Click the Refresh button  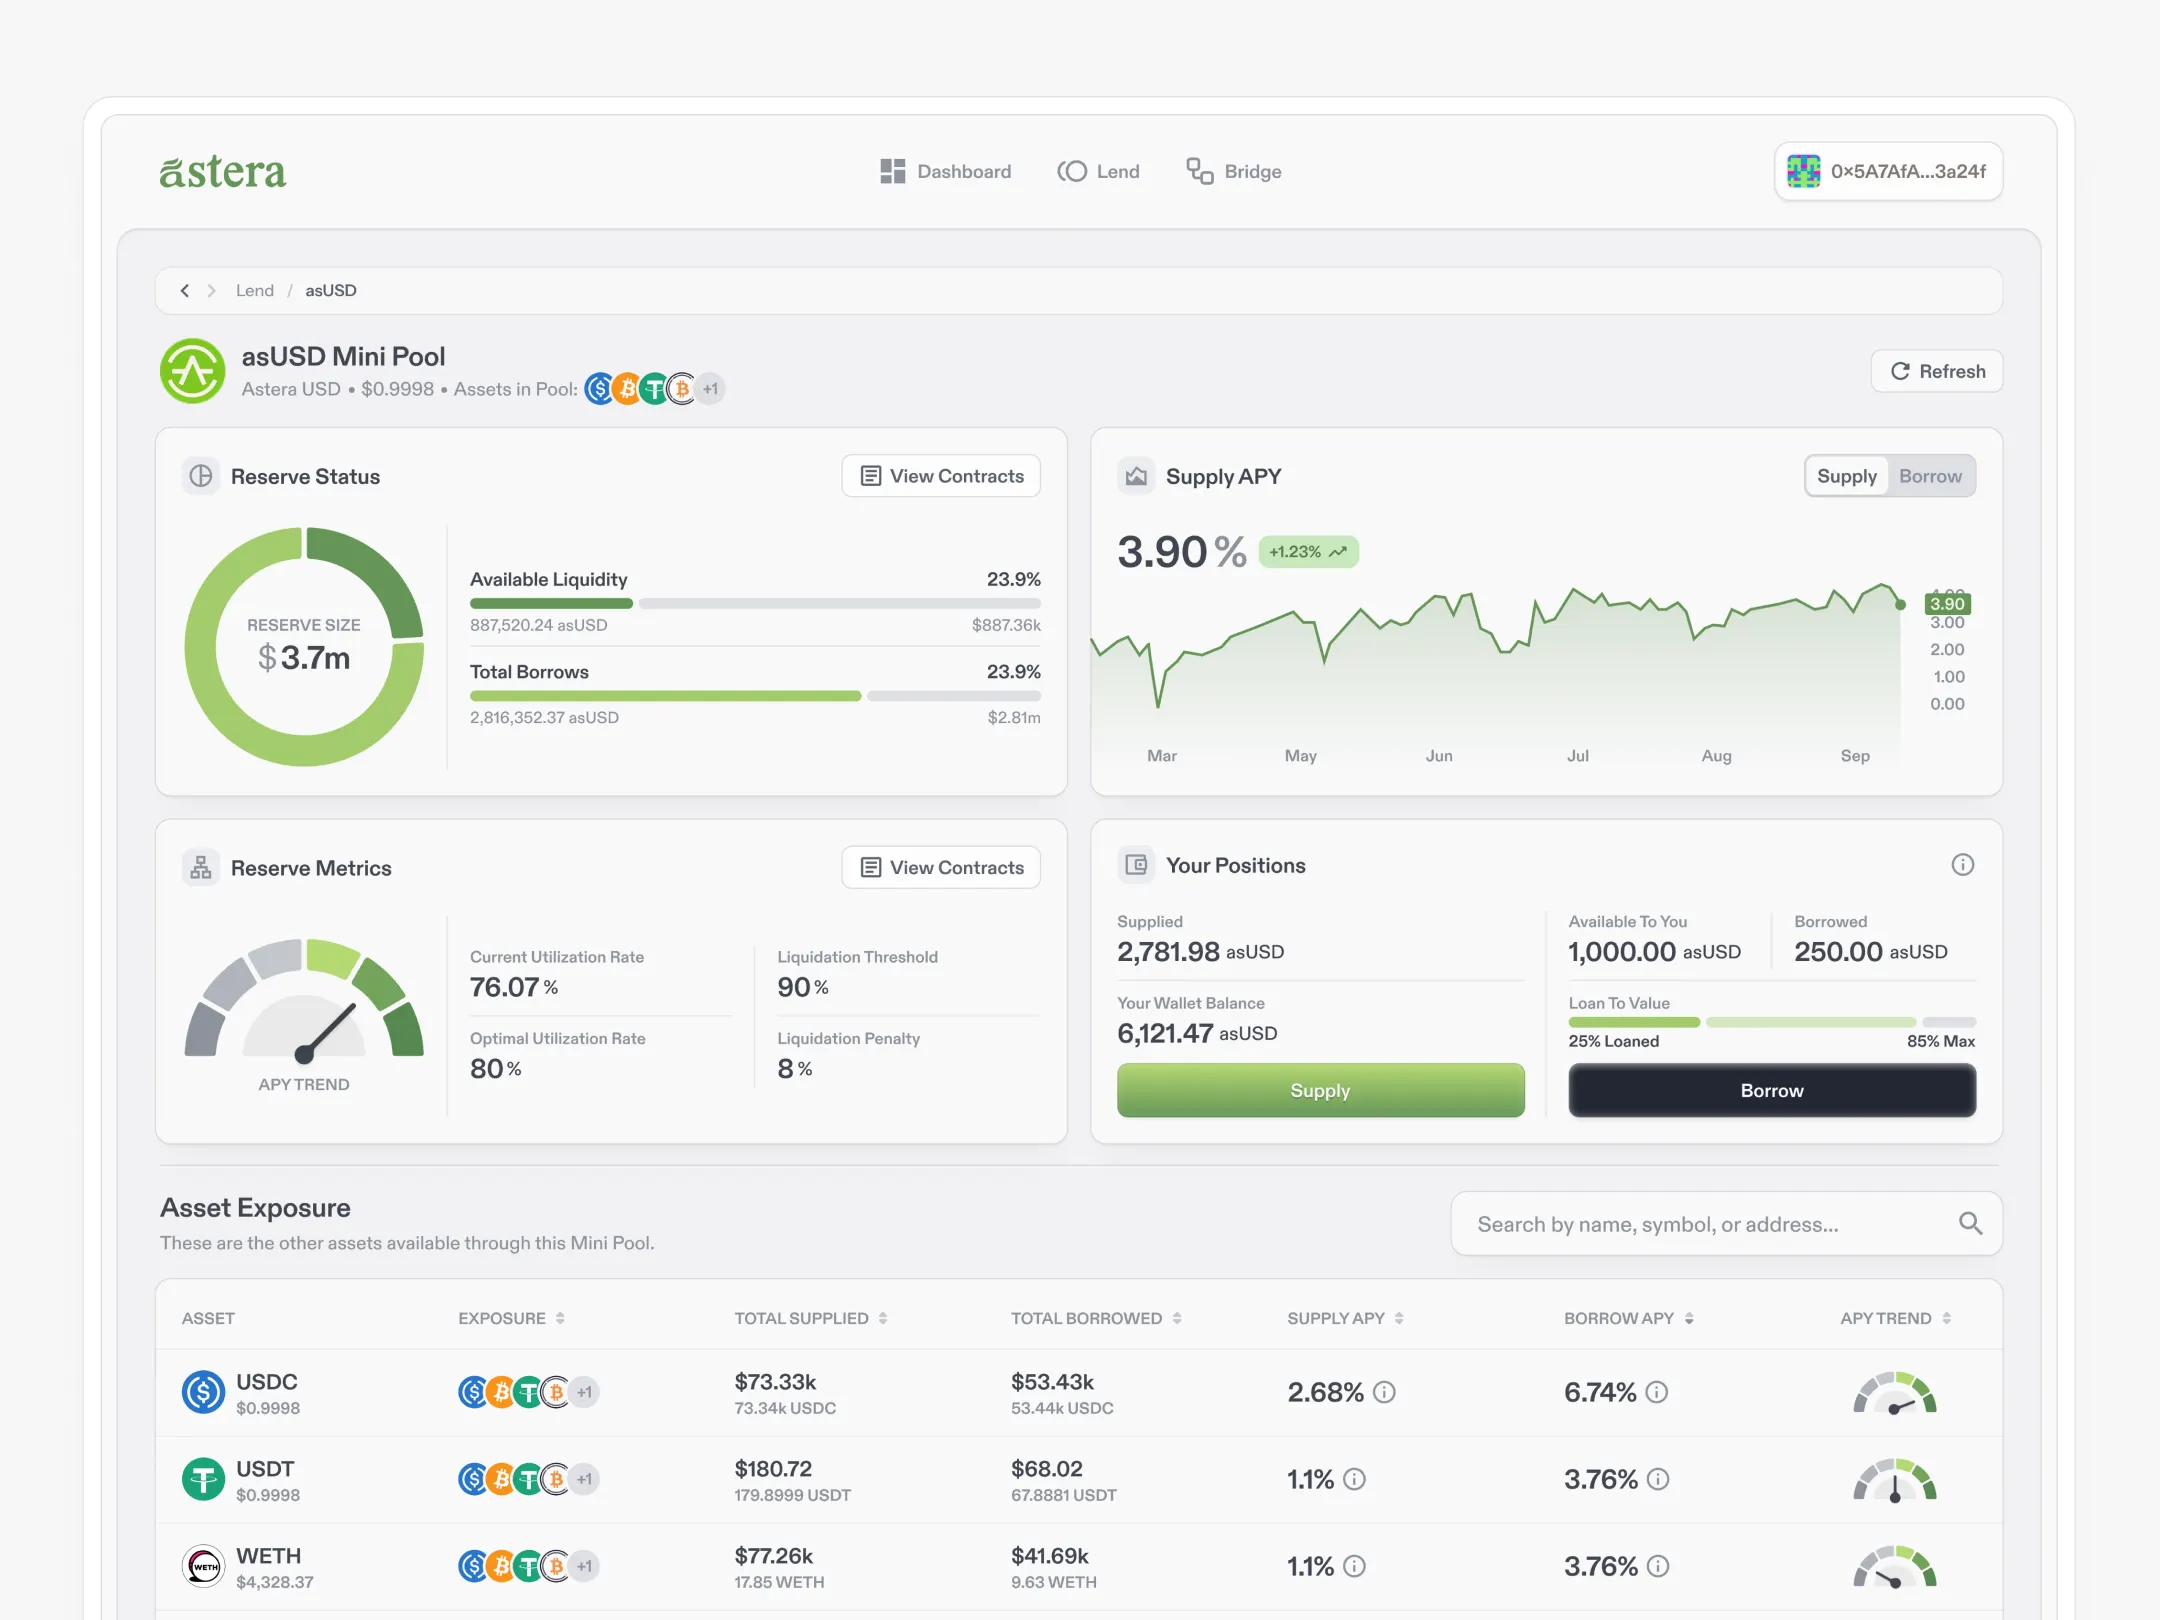(1936, 371)
